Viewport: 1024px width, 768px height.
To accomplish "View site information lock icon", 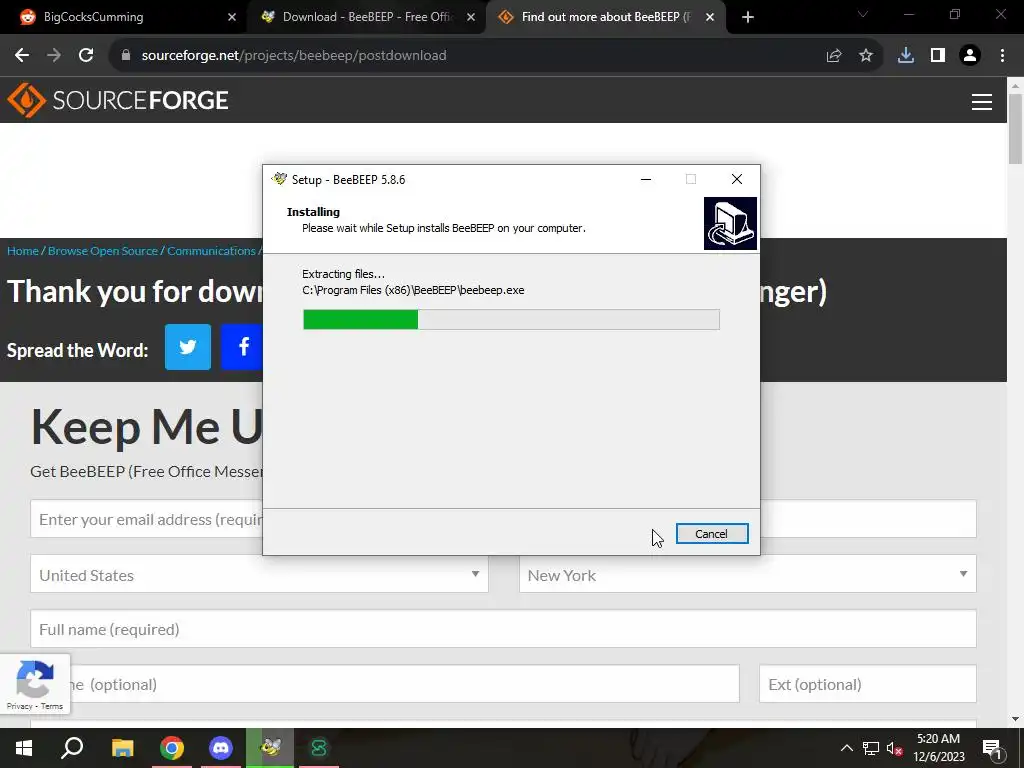I will point(126,56).
